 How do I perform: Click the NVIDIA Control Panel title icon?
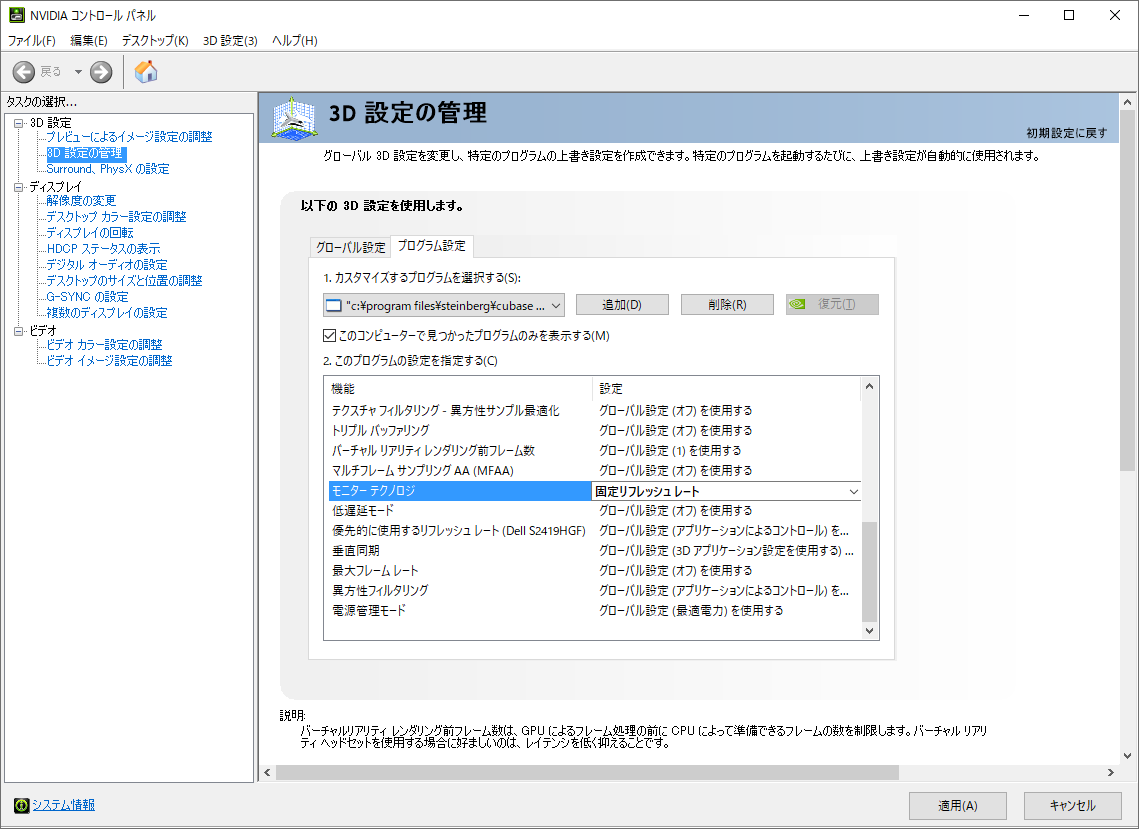click(16, 15)
